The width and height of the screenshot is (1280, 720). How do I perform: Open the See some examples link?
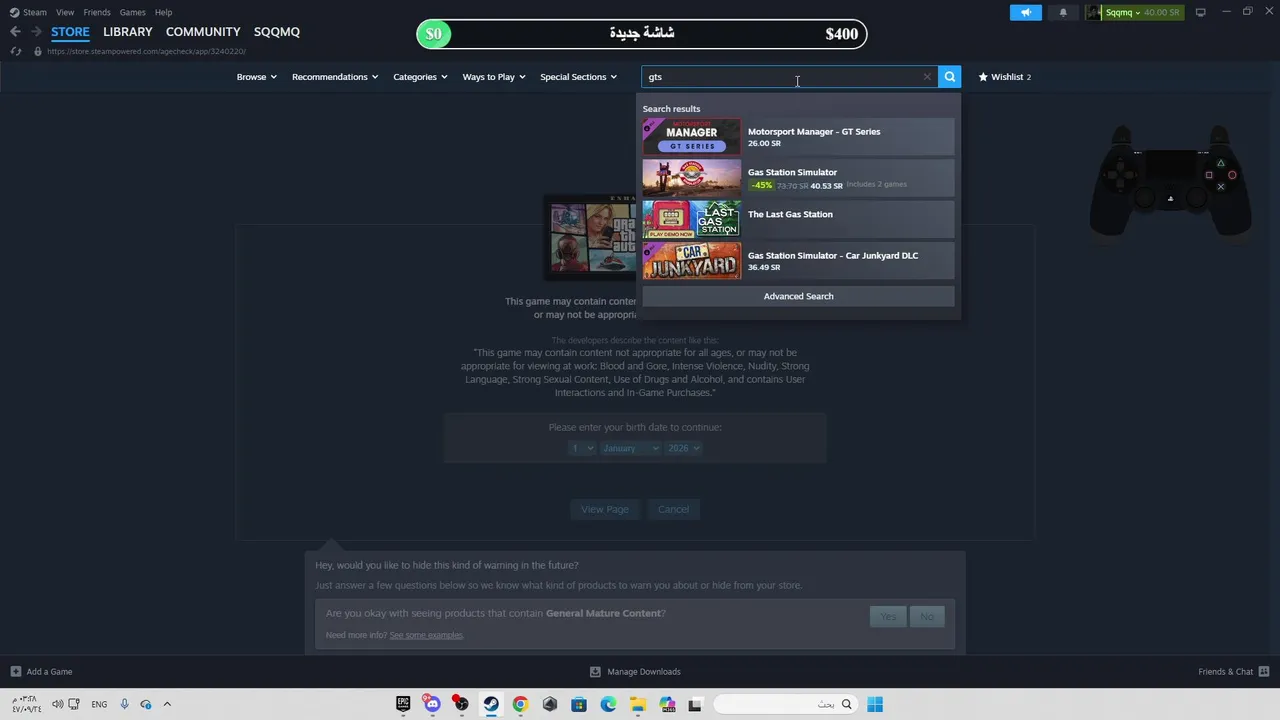tap(426, 635)
